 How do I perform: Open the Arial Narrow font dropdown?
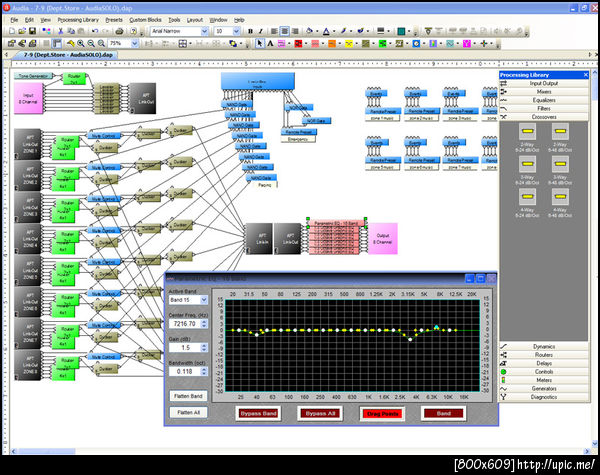coord(204,31)
